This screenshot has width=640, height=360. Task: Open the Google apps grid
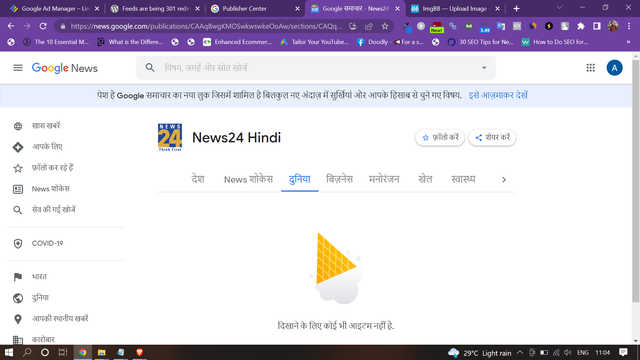[x=590, y=68]
